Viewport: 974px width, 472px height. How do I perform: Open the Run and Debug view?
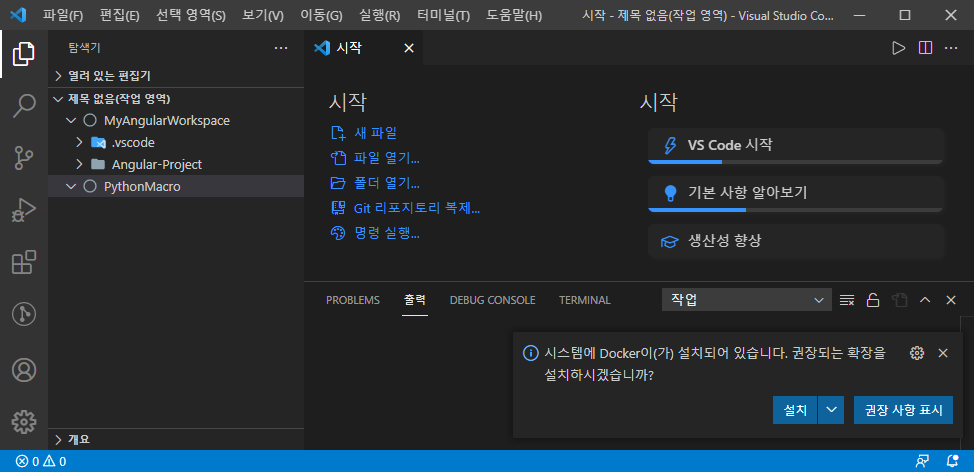[x=24, y=211]
